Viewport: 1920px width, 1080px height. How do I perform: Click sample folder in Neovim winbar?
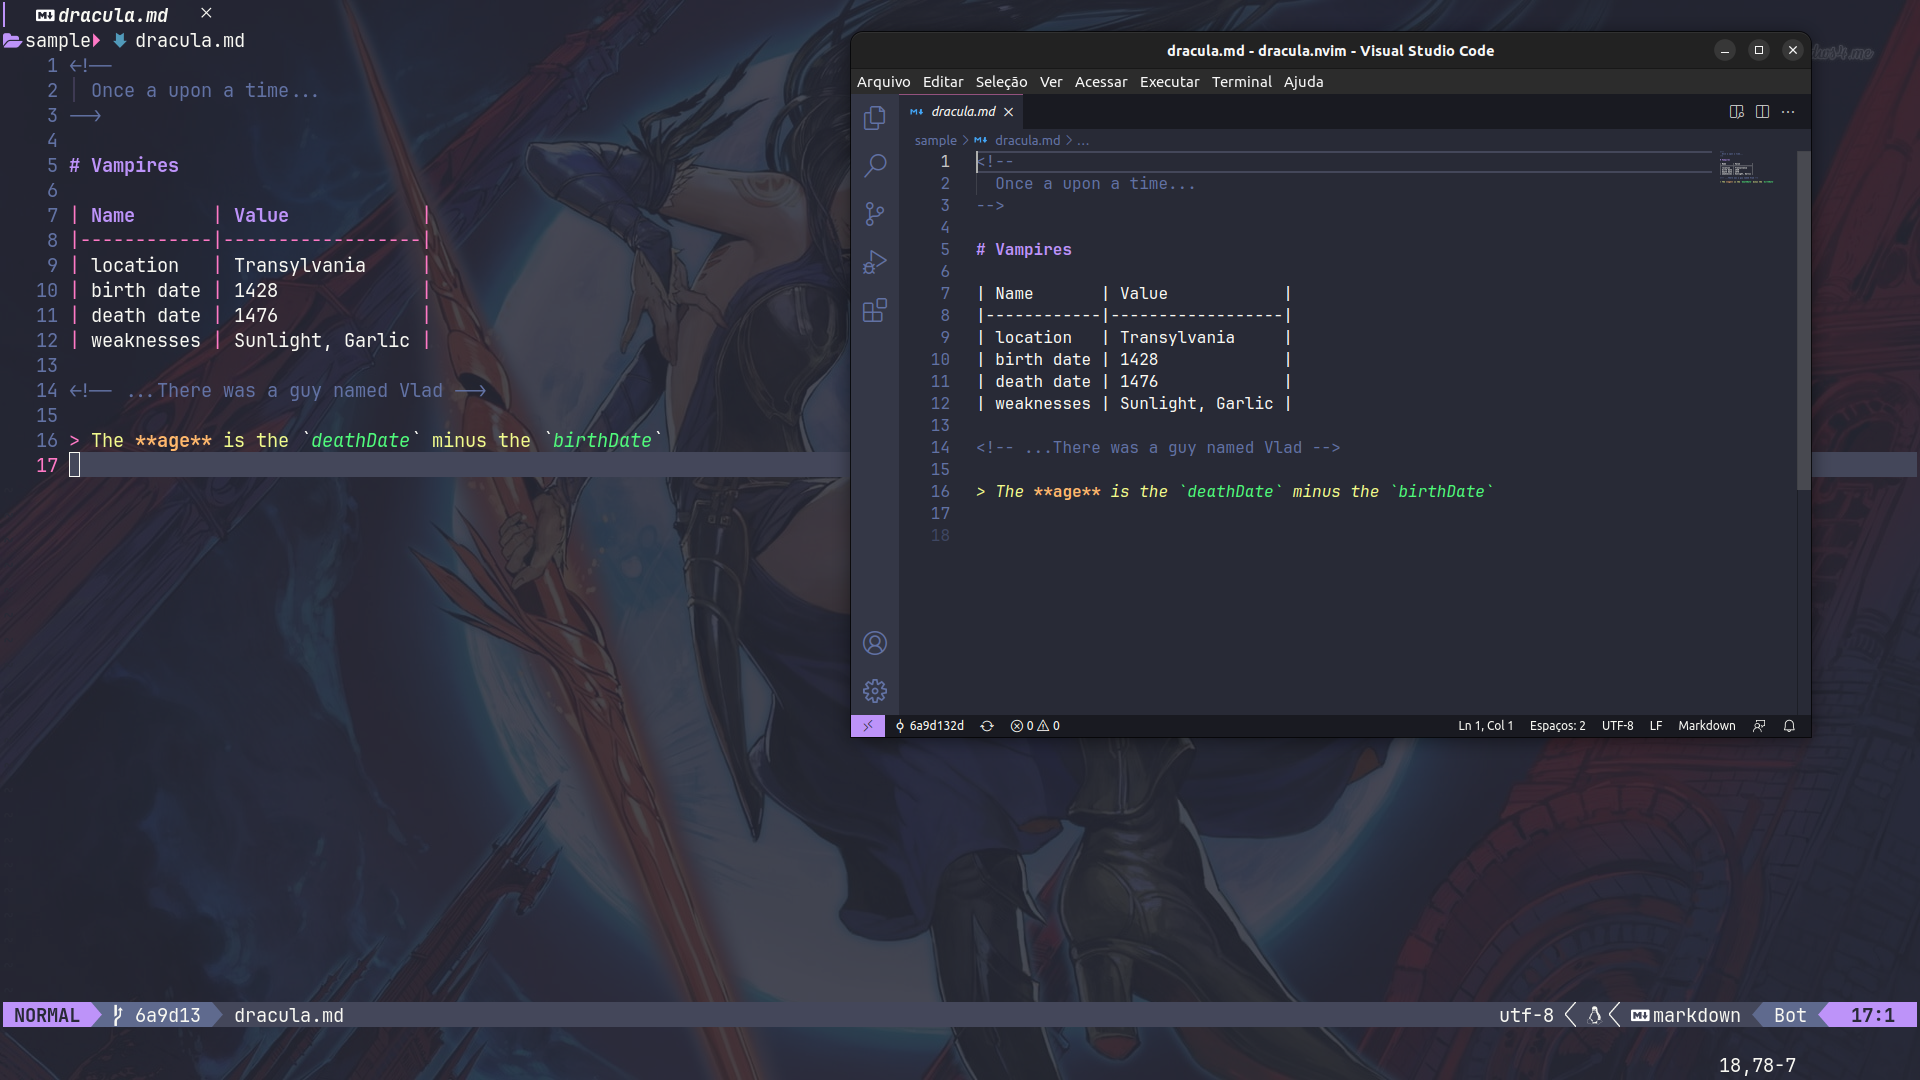(47, 41)
